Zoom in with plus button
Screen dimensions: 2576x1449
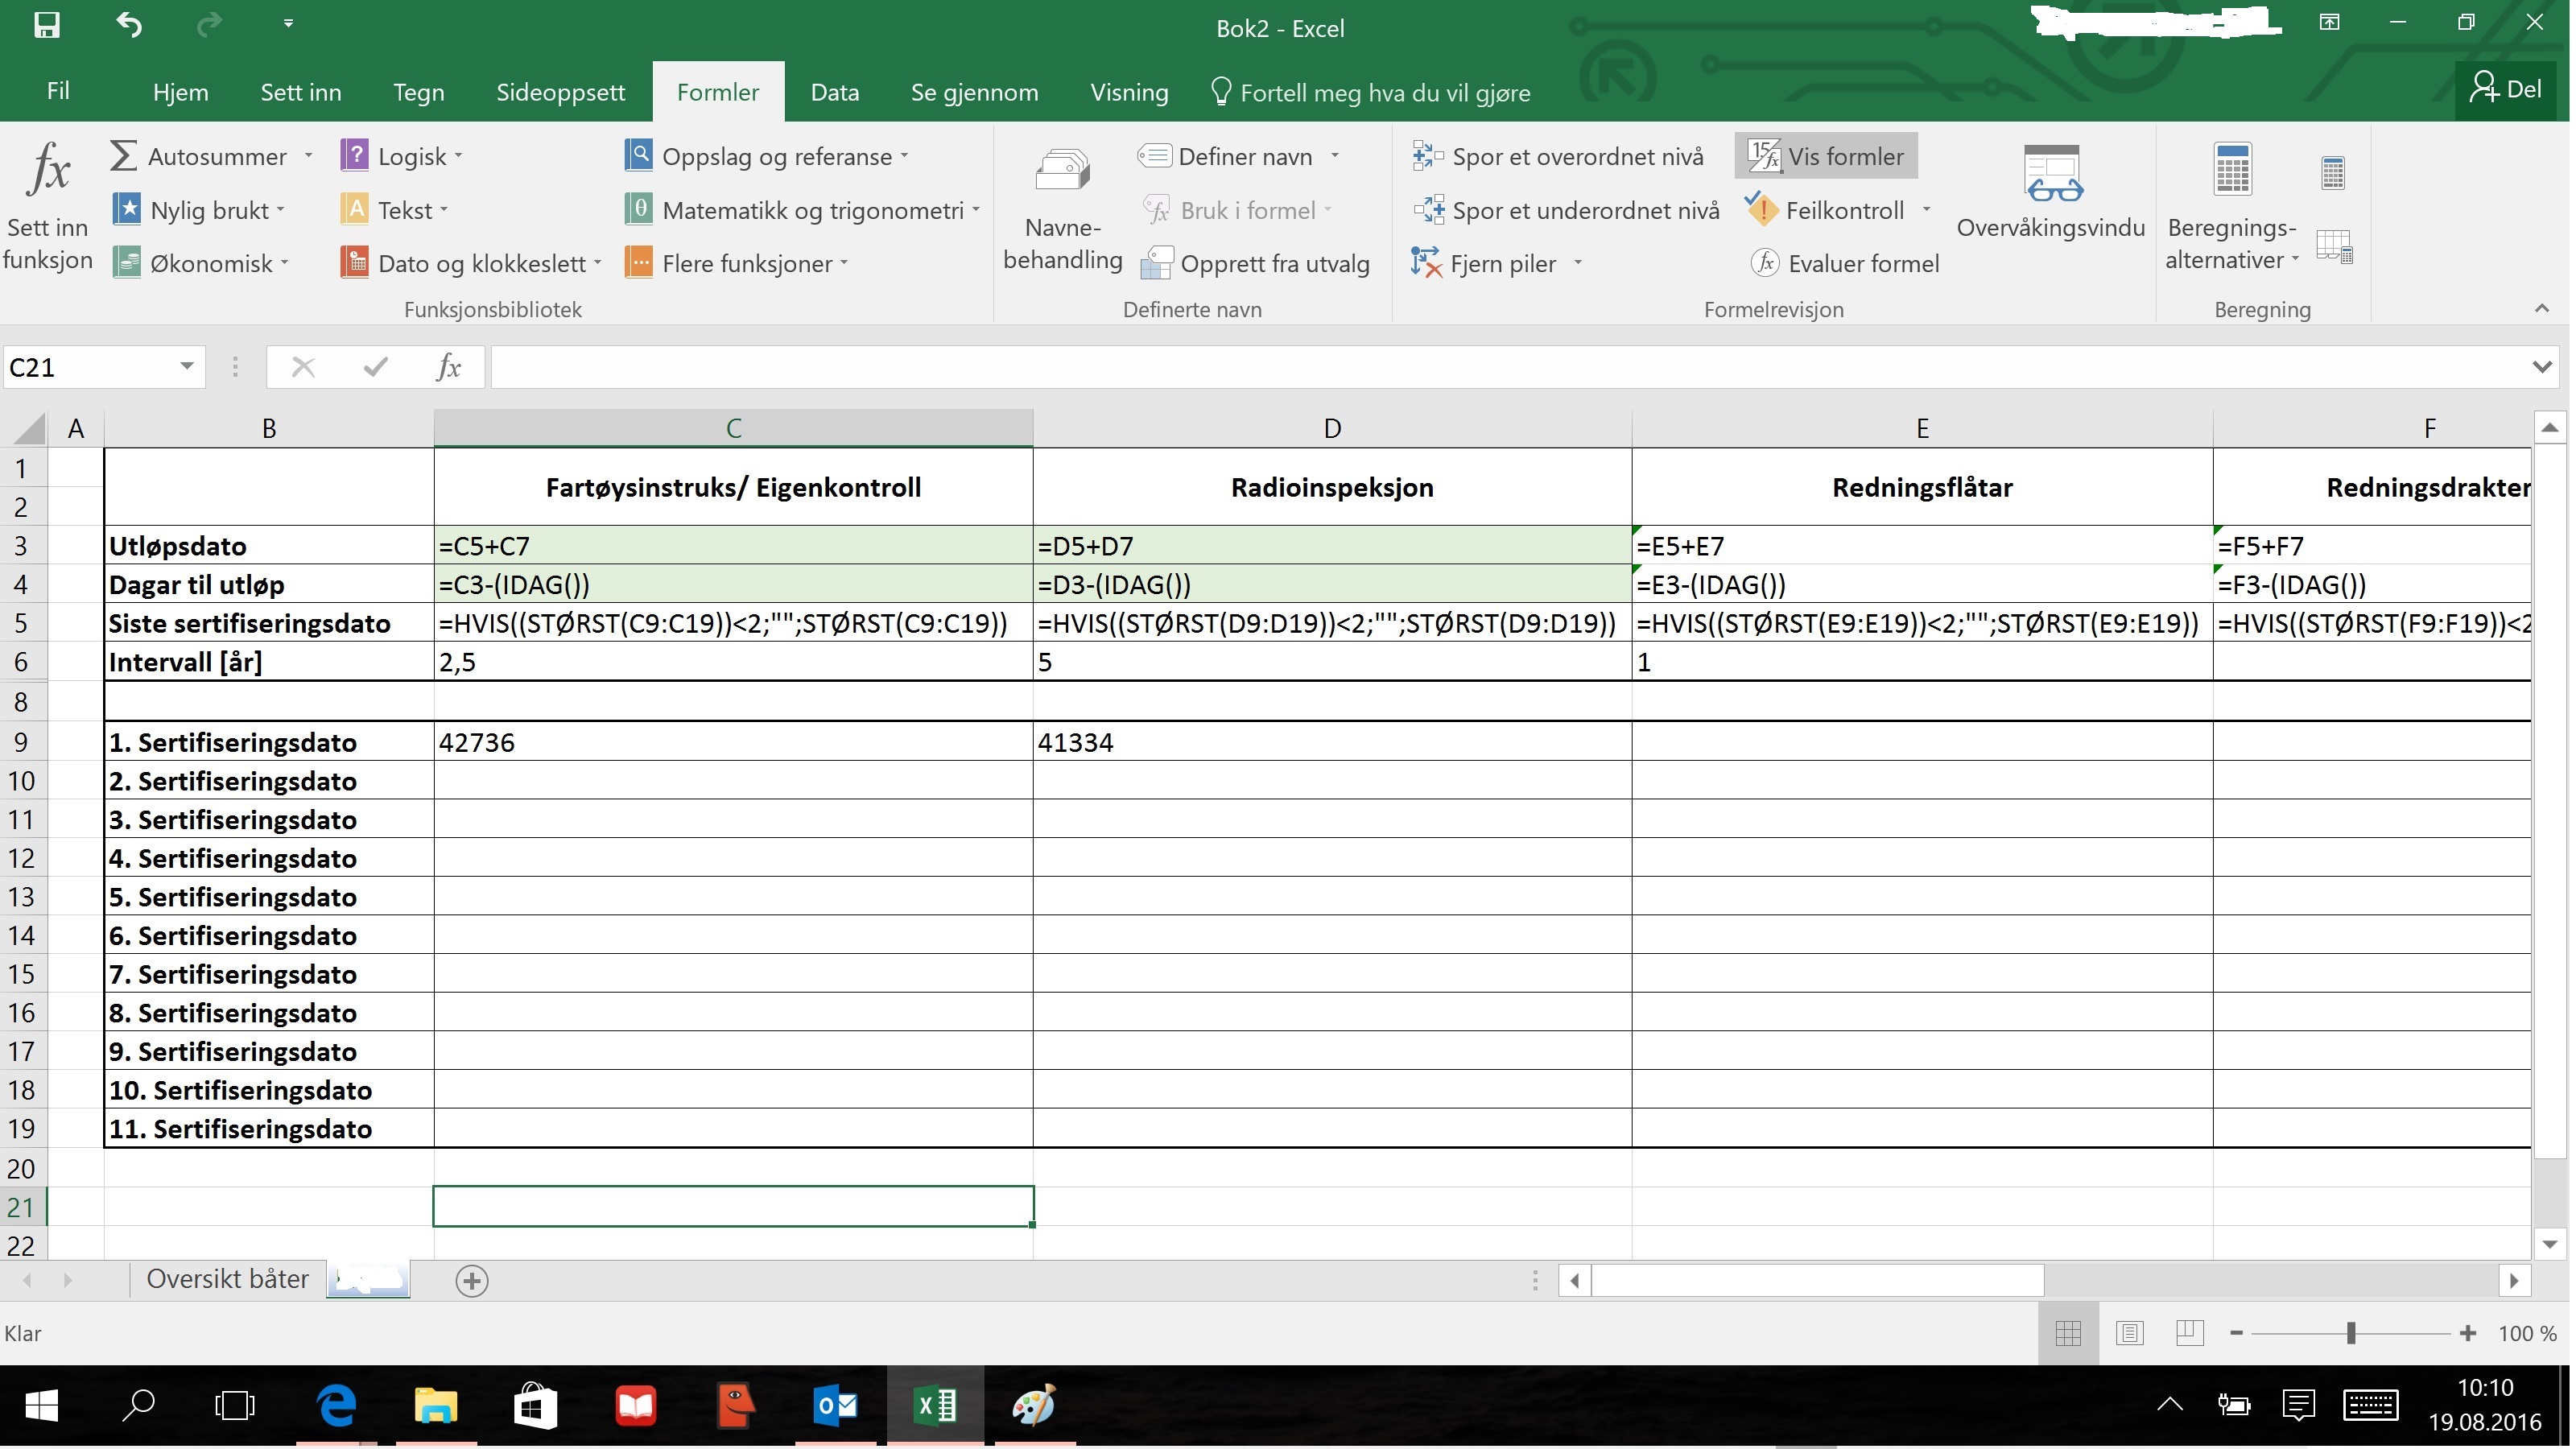[2468, 1333]
